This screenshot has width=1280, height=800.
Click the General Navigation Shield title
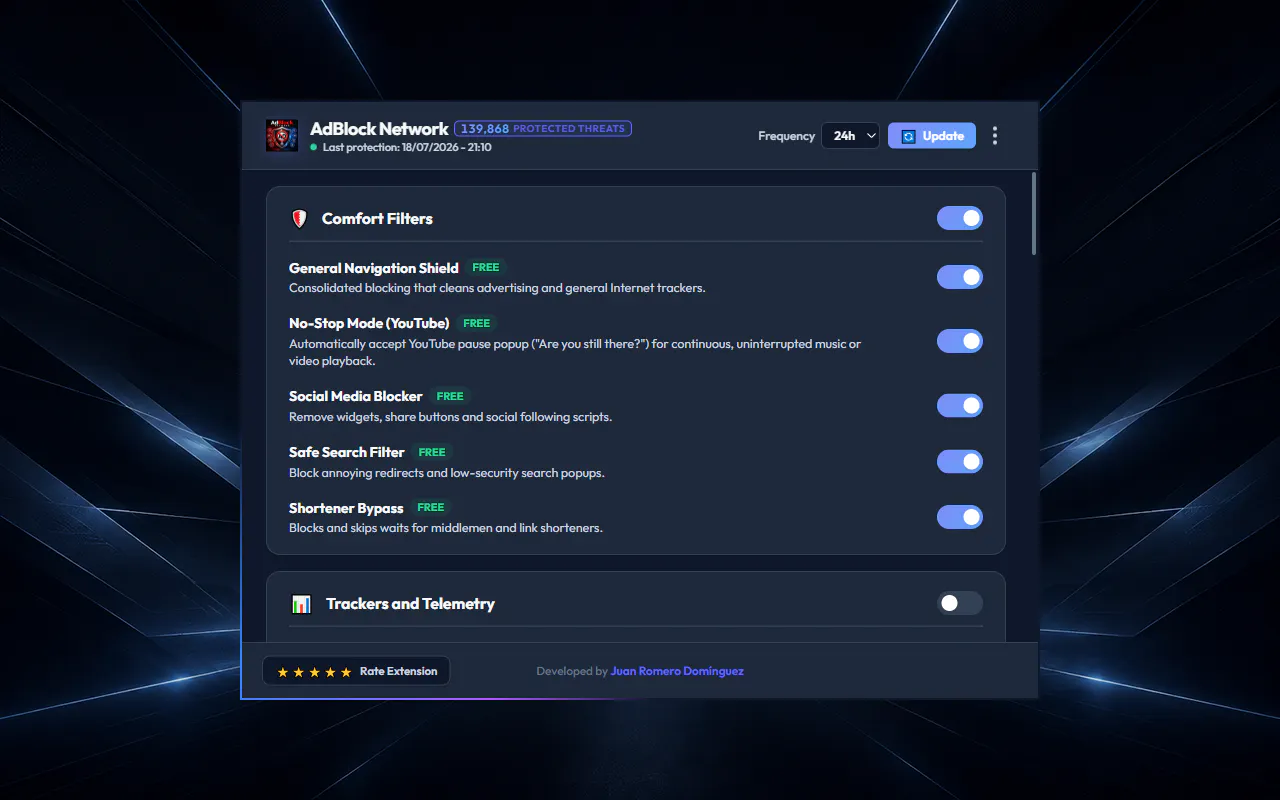click(x=374, y=268)
